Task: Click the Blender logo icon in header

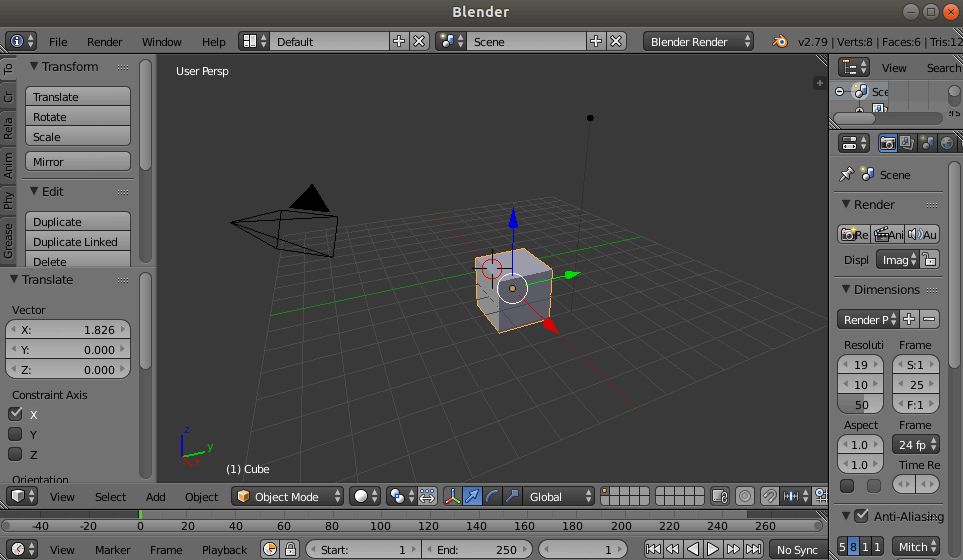Action: click(x=780, y=41)
